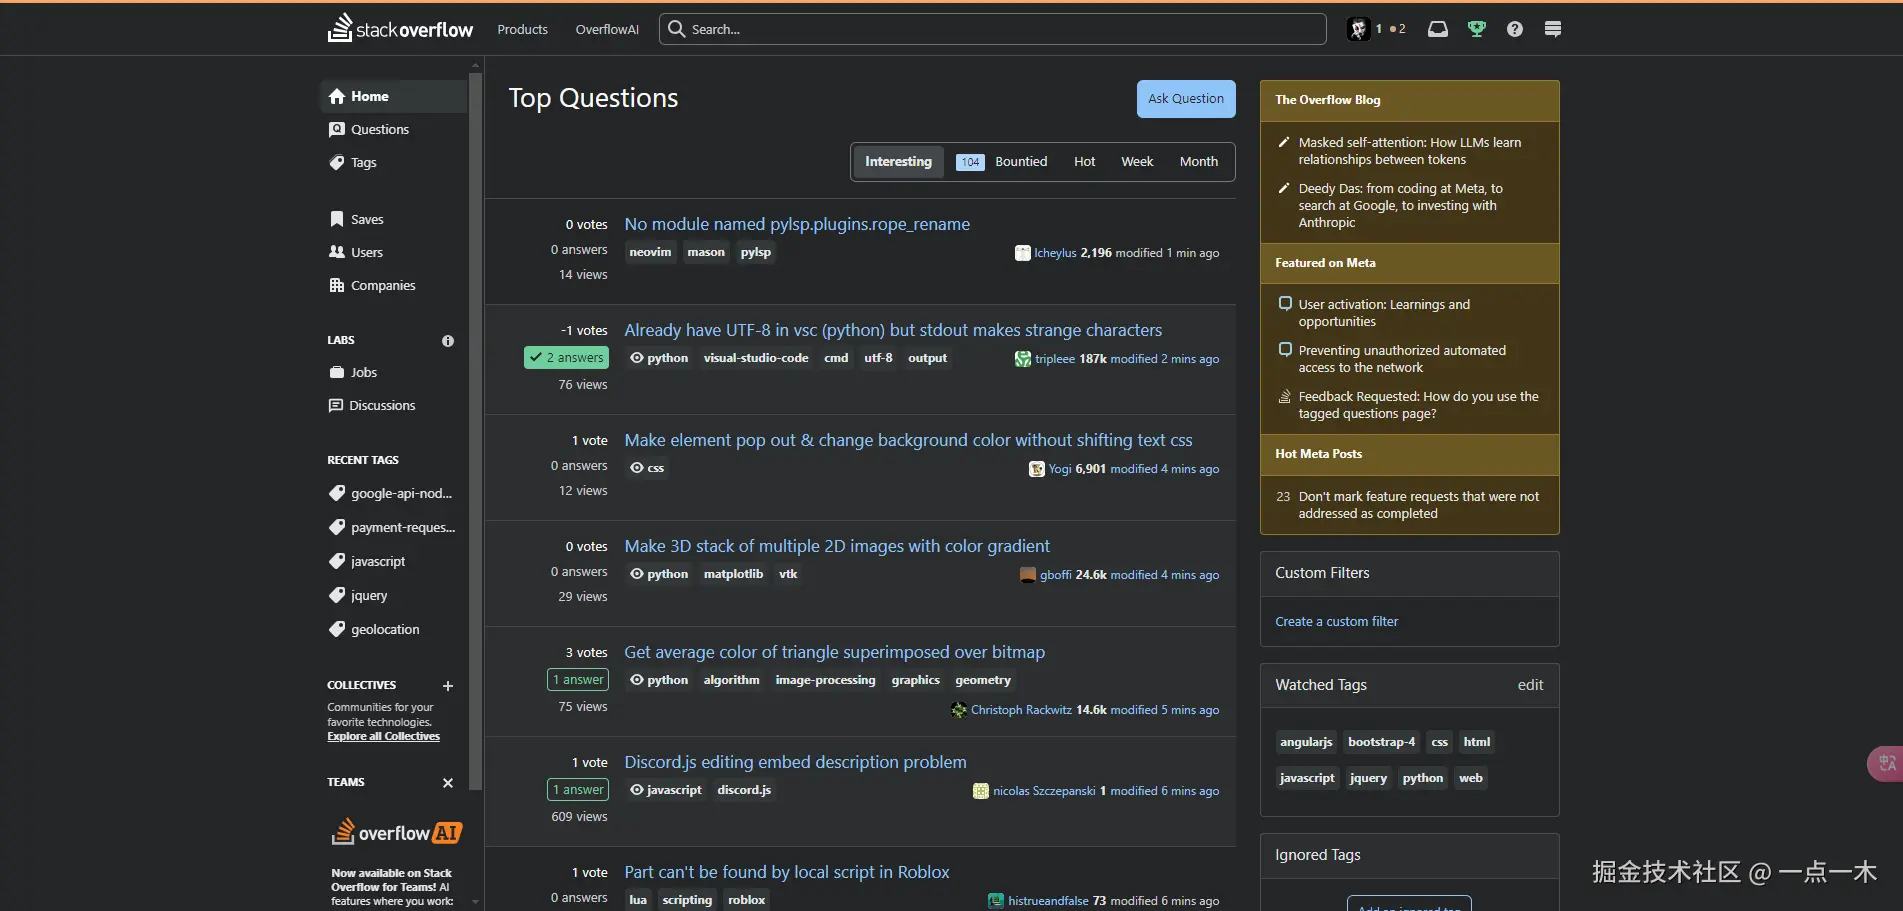1903x911 pixels.
Task: Select the Month tab
Action: pyautogui.click(x=1198, y=161)
